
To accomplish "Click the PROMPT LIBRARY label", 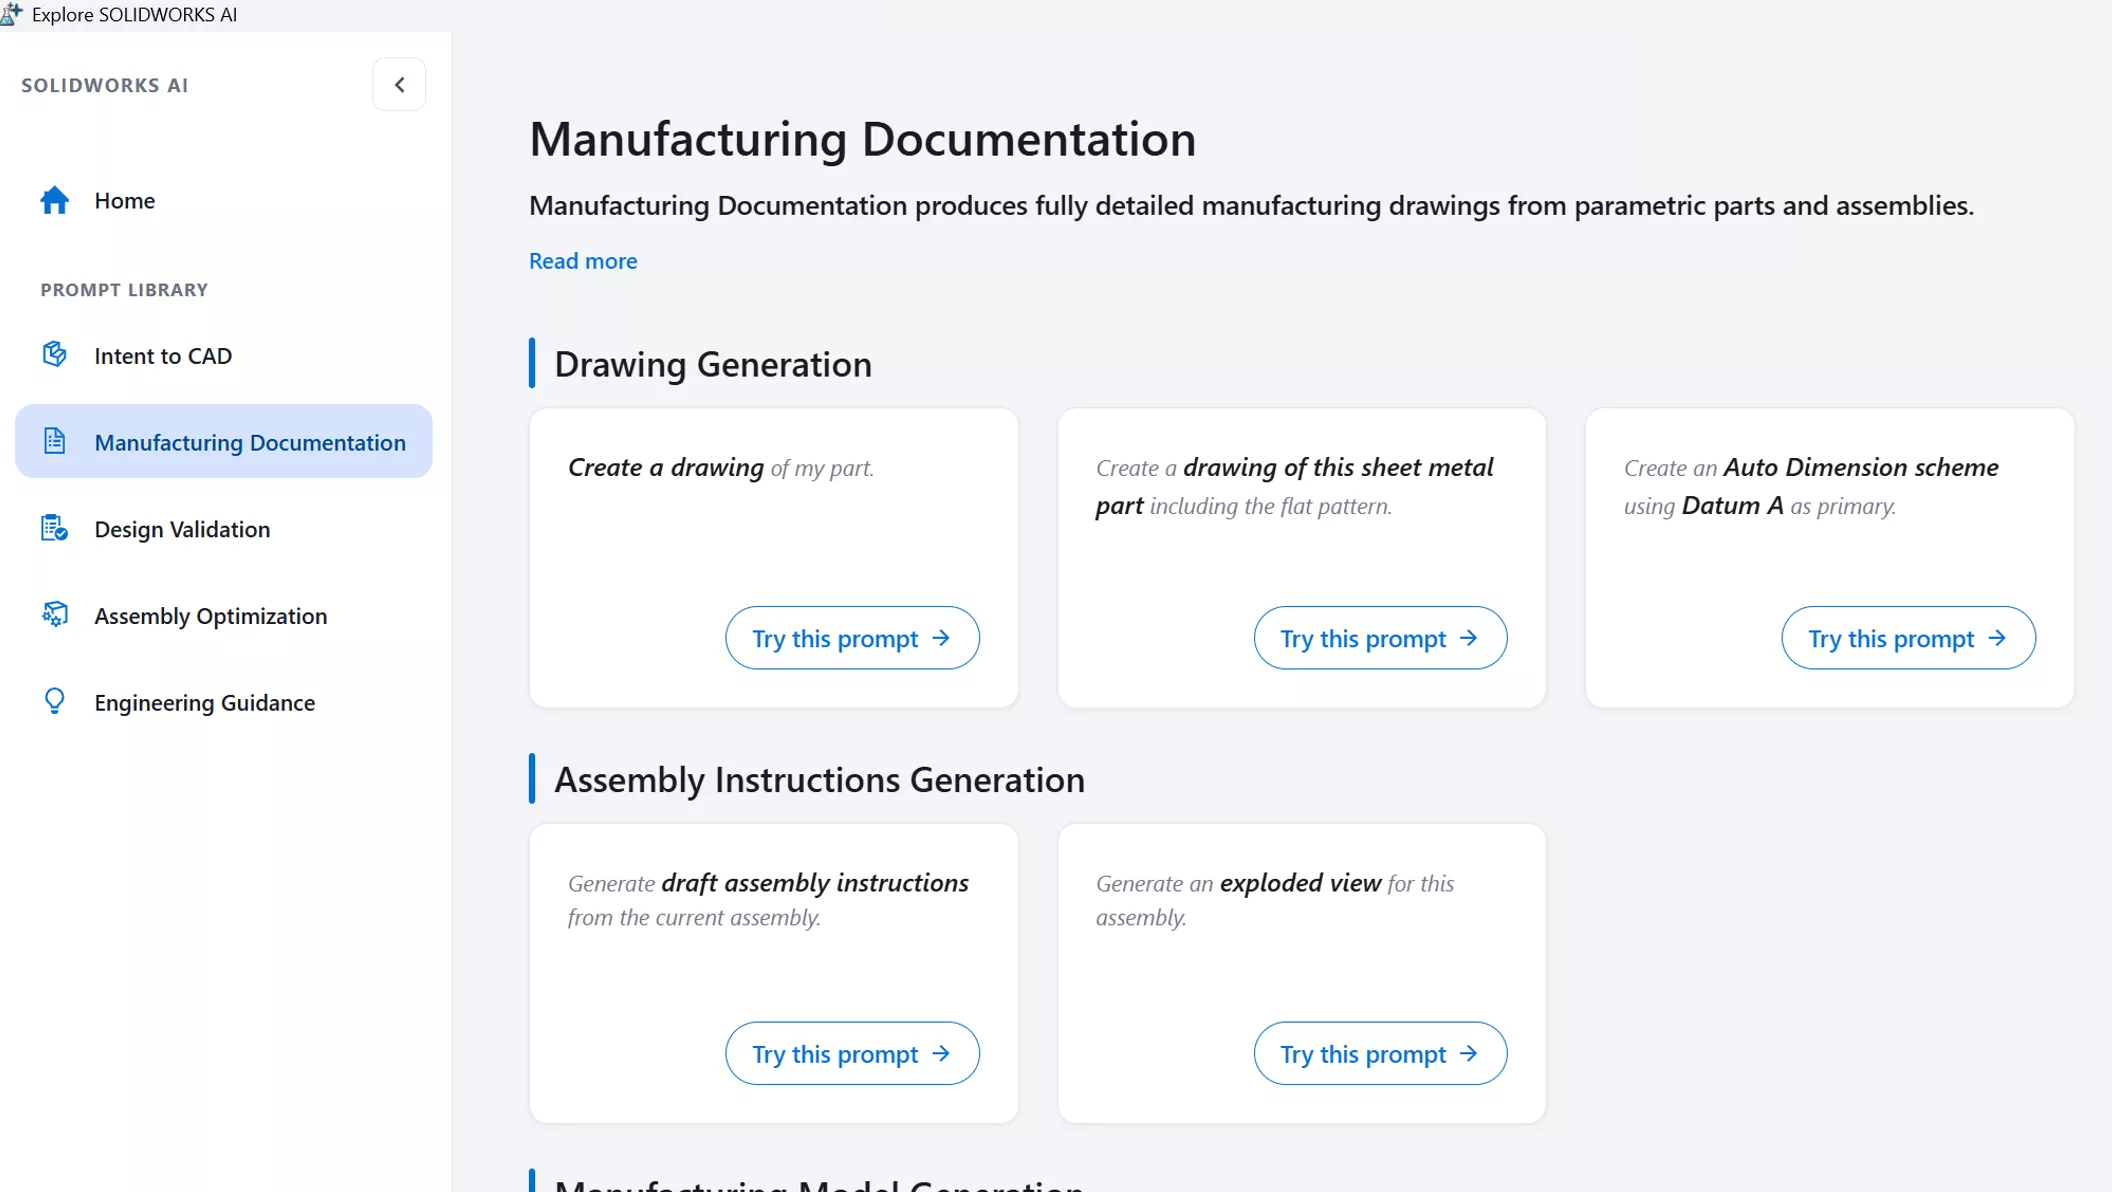I will click(124, 289).
